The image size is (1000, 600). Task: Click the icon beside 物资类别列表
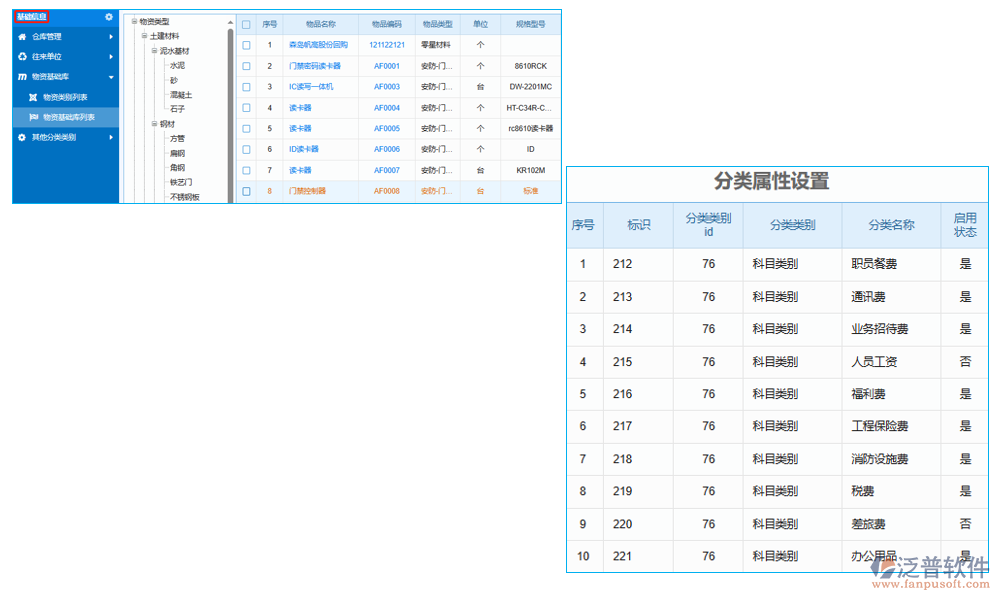[33, 97]
